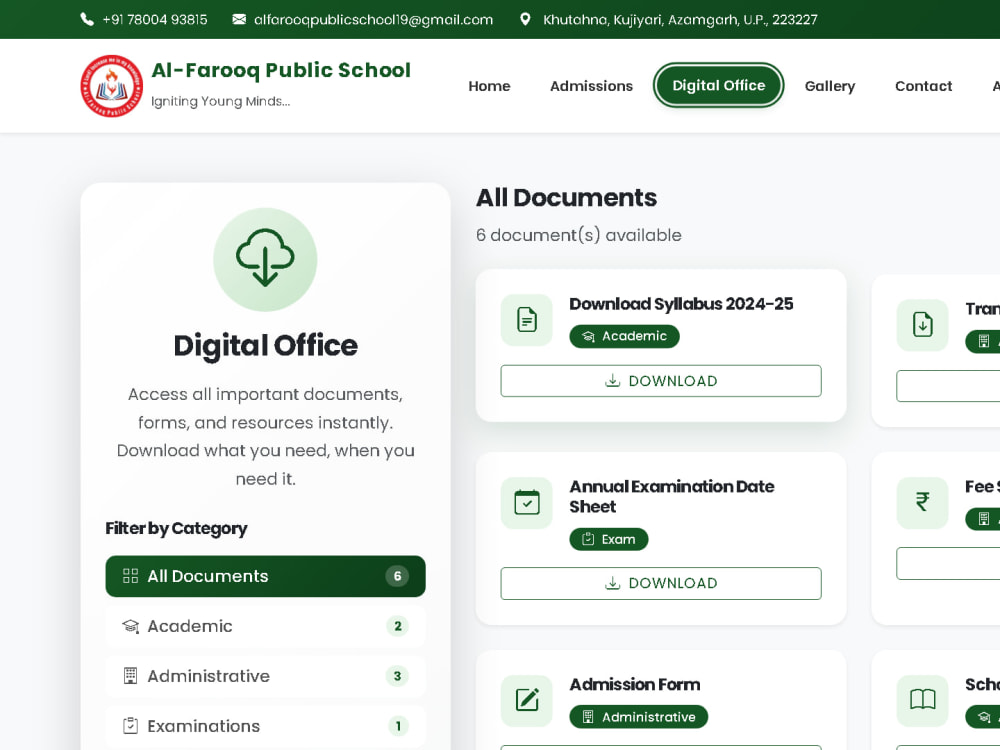Click the alfarooqpublicschool19@gmail.com email link
The image size is (1000, 750).
pos(373,20)
